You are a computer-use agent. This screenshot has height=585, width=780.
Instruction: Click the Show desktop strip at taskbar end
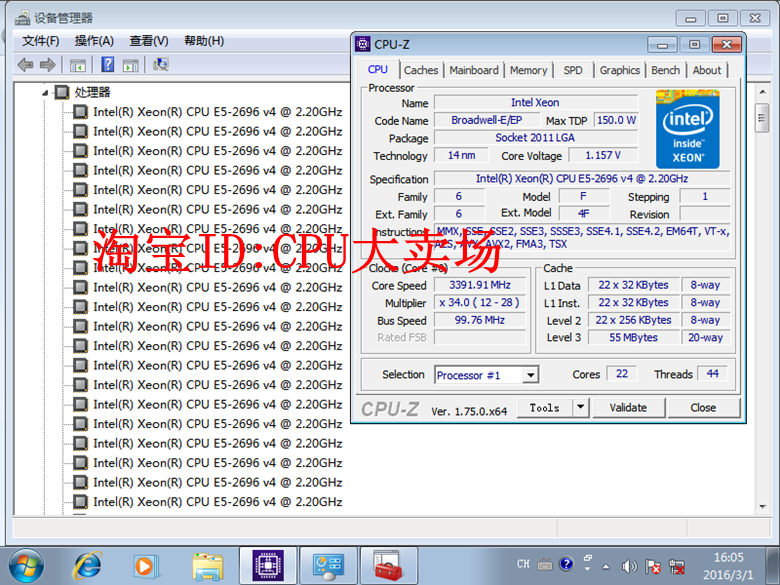pyautogui.click(x=773, y=566)
